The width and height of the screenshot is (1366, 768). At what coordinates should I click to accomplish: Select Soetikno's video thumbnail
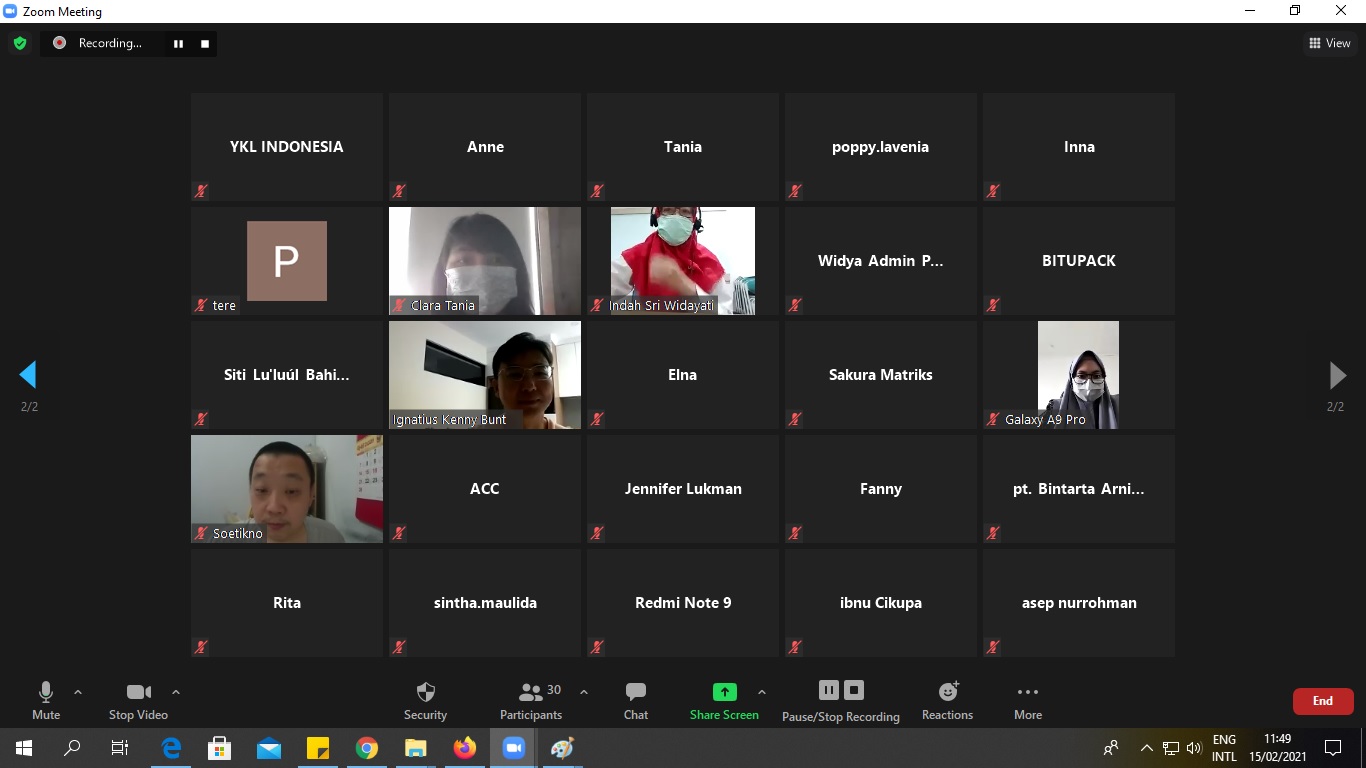[287, 488]
